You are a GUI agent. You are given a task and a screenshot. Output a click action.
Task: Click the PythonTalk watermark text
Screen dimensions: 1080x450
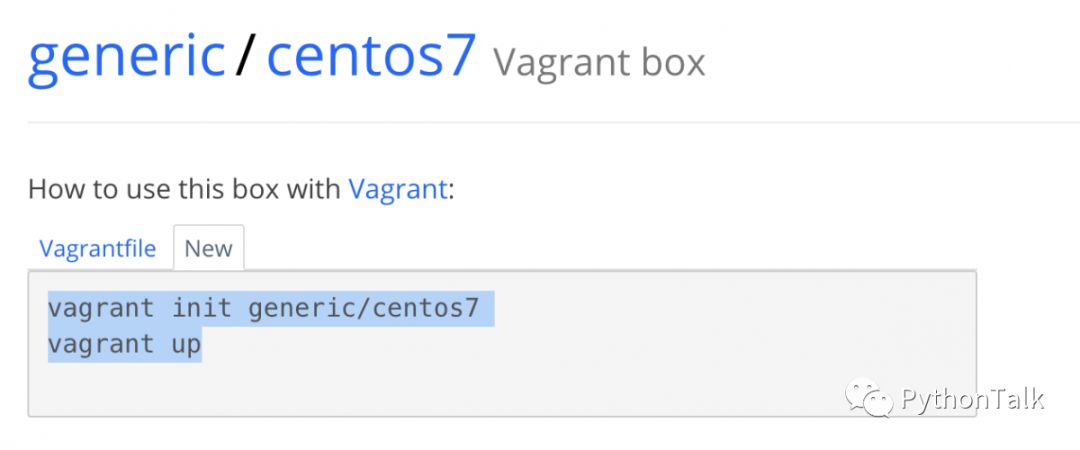pos(972,399)
